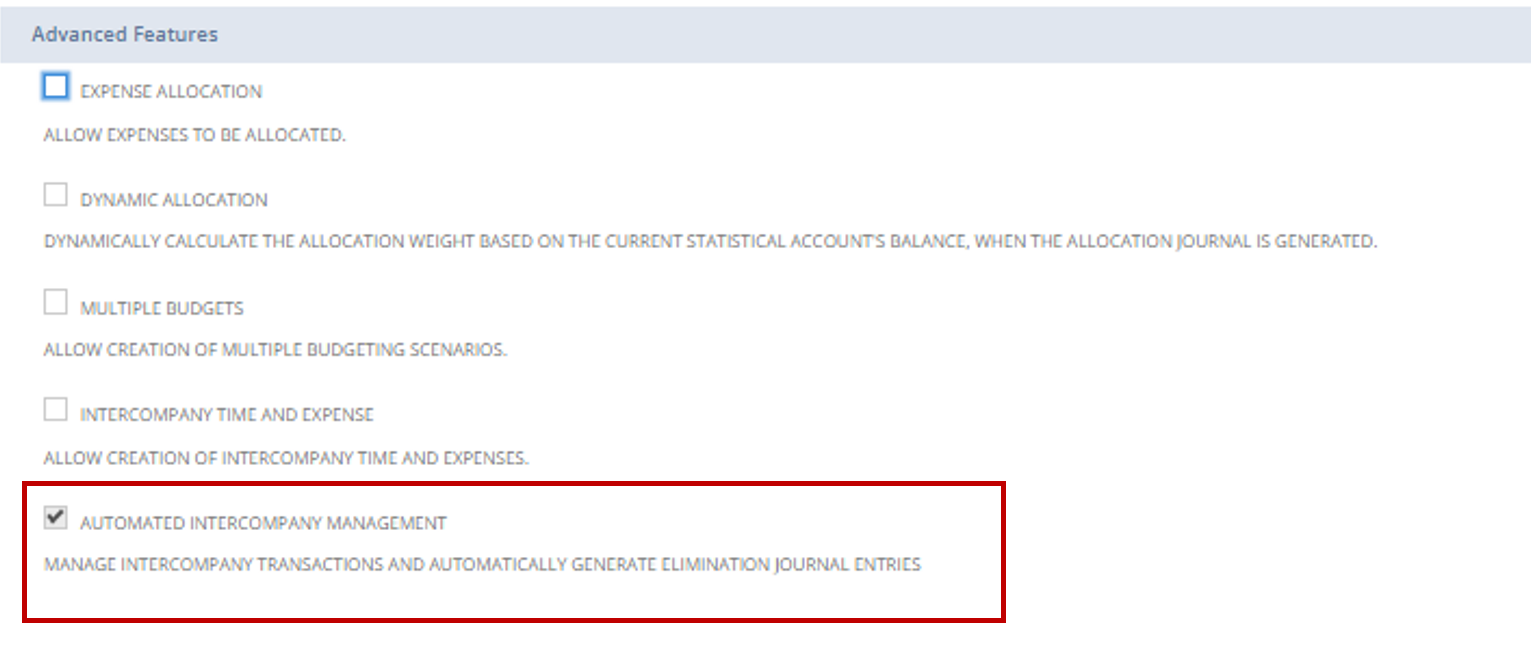The height and width of the screenshot is (646, 1531).
Task: Uncheck Automated Intercompany Management checkbox
Action: [x=56, y=518]
